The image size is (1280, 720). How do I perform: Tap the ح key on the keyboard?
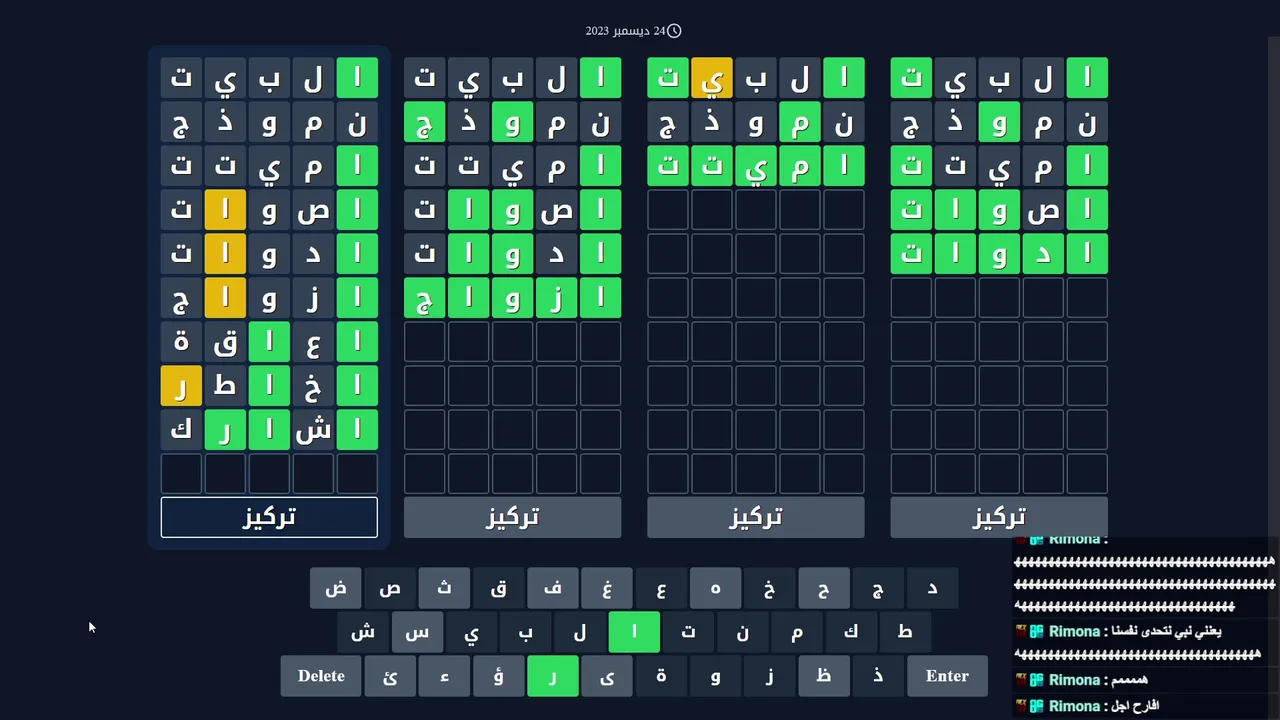coord(823,588)
